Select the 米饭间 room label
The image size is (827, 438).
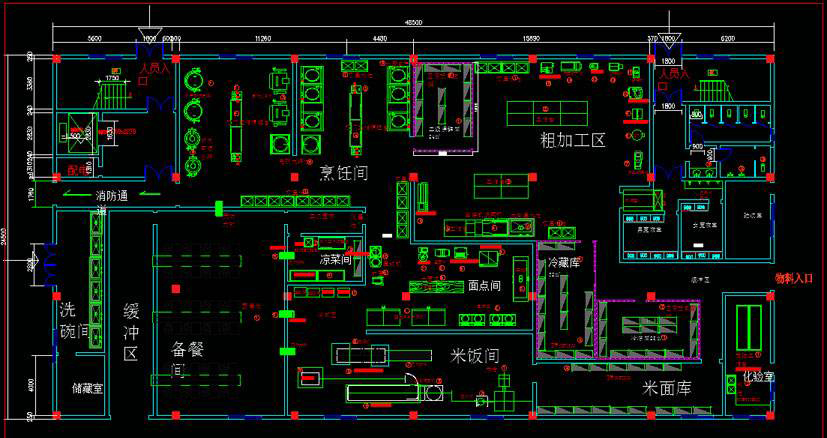point(473,356)
